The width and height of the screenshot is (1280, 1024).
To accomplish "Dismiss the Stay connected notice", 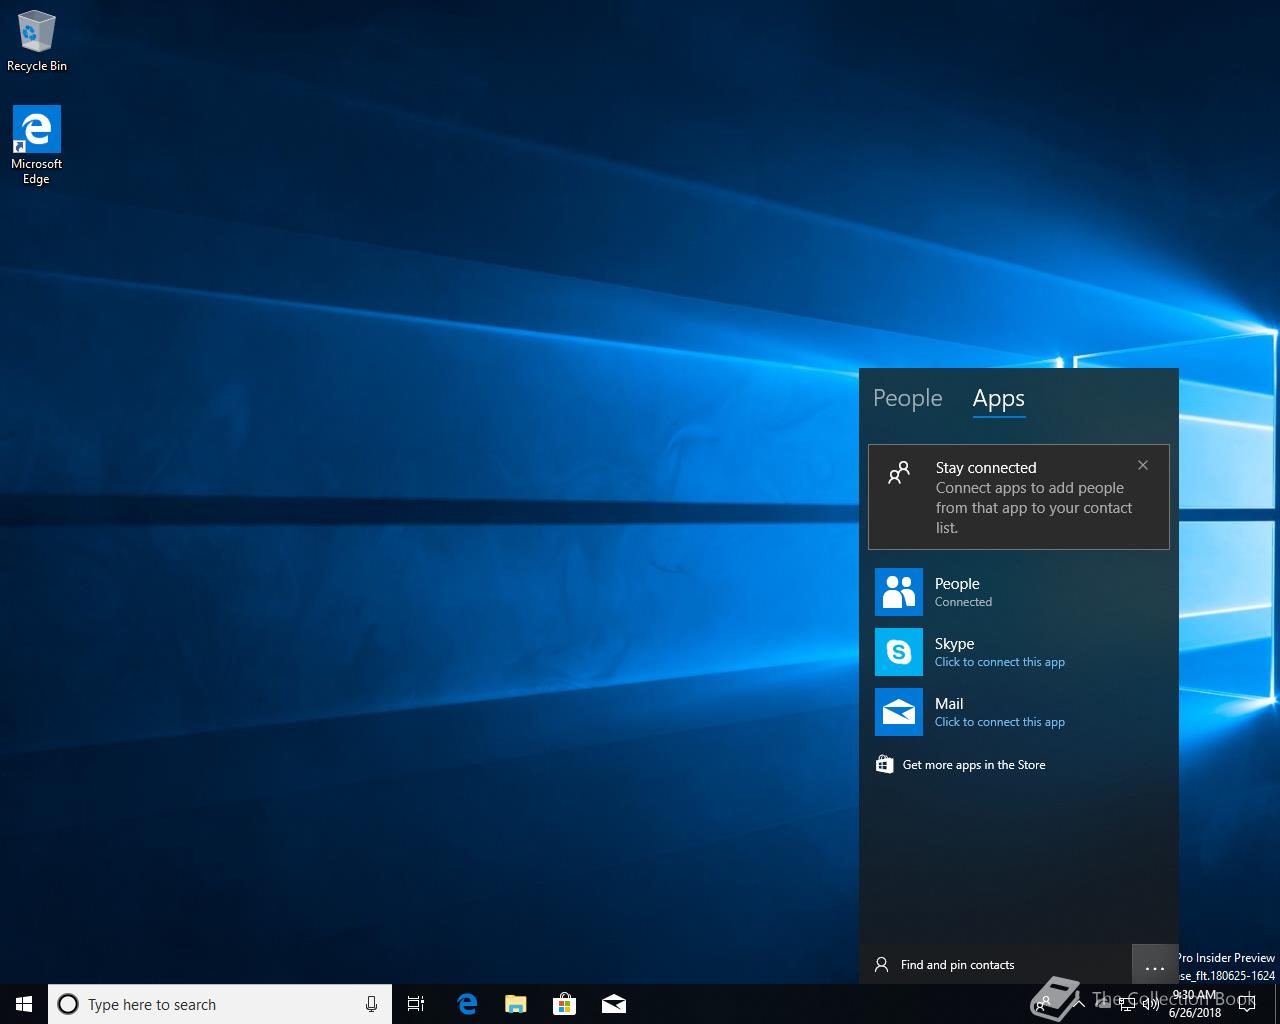I will (1143, 465).
